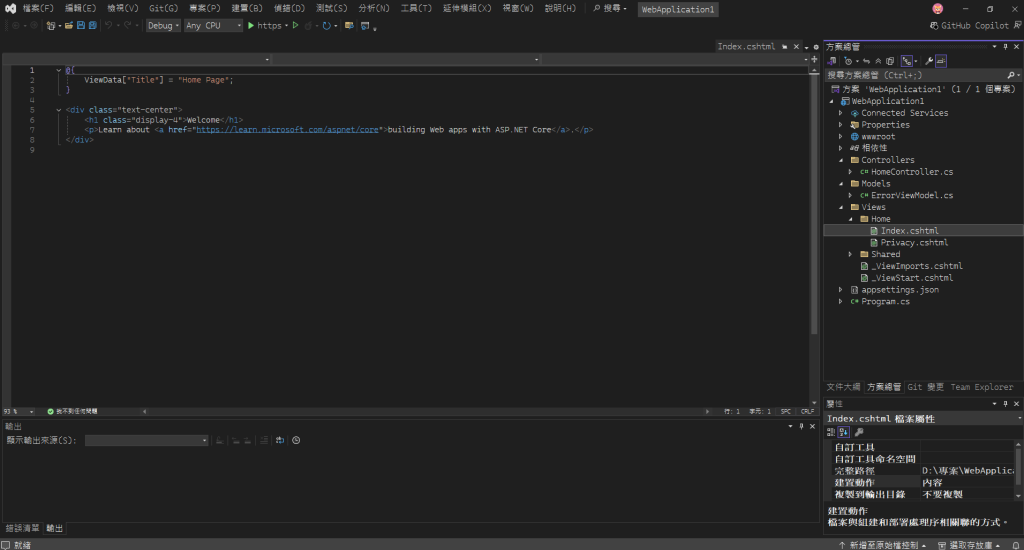Switch to the Git 變更 tab
Image resolution: width=1024 pixels, height=550 pixels.
click(x=925, y=387)
